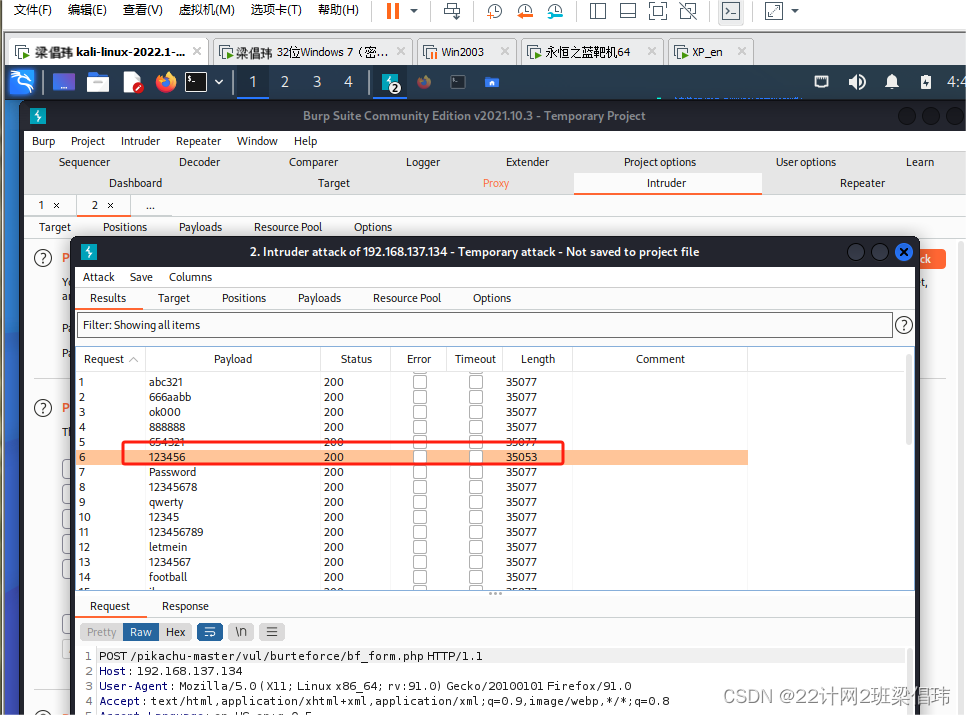Open the Repeater tab in Burp Suite
This screenshot has height=715, width=966.
(862, 183)
